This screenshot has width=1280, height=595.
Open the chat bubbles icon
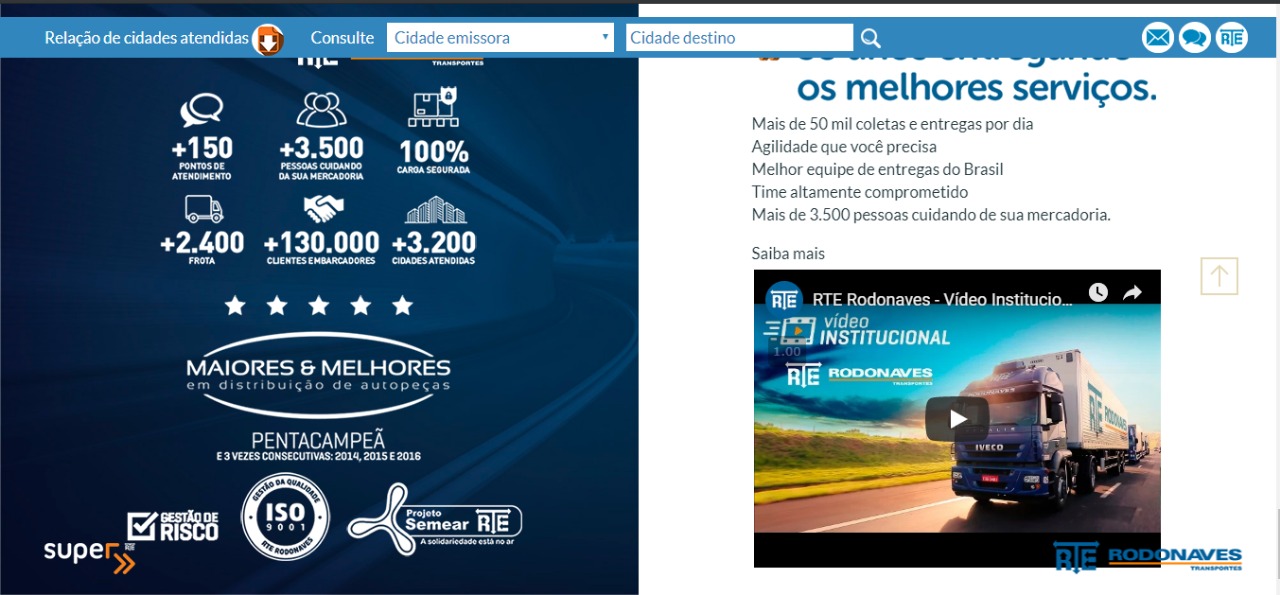coord(1194,38)
